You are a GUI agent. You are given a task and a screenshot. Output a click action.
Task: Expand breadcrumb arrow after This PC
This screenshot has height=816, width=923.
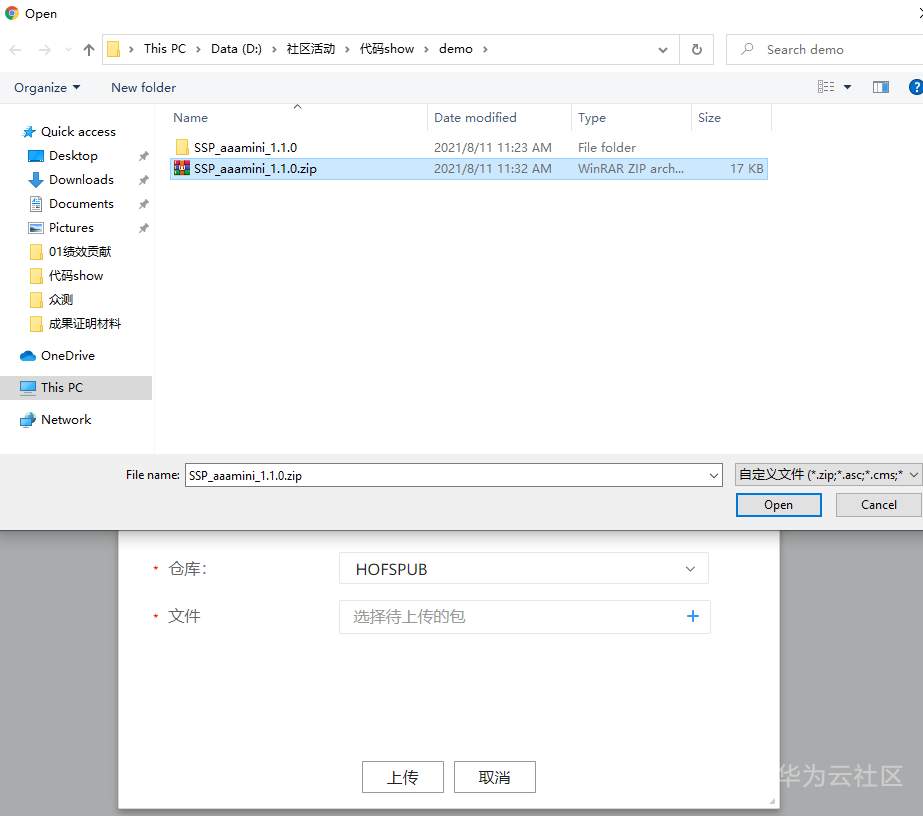[x=198, y=49]
